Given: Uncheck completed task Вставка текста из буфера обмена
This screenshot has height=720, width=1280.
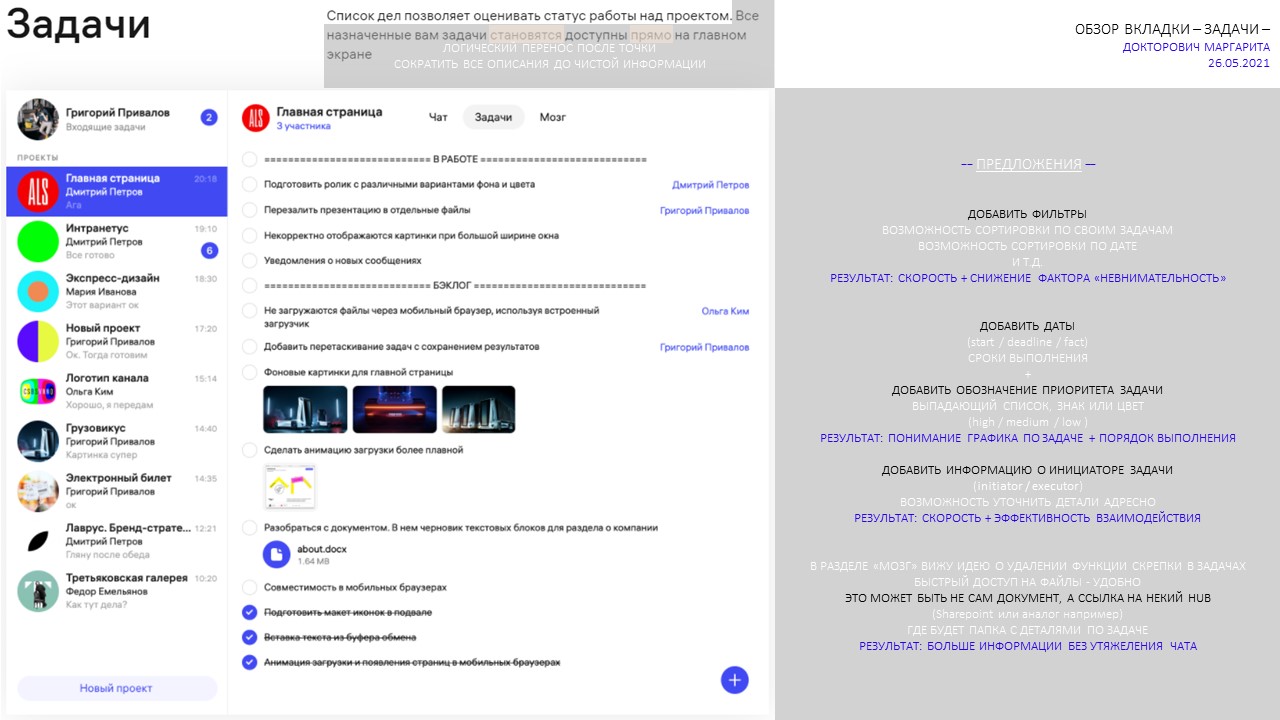Looking at the screenshot, I should coord(250,637).
